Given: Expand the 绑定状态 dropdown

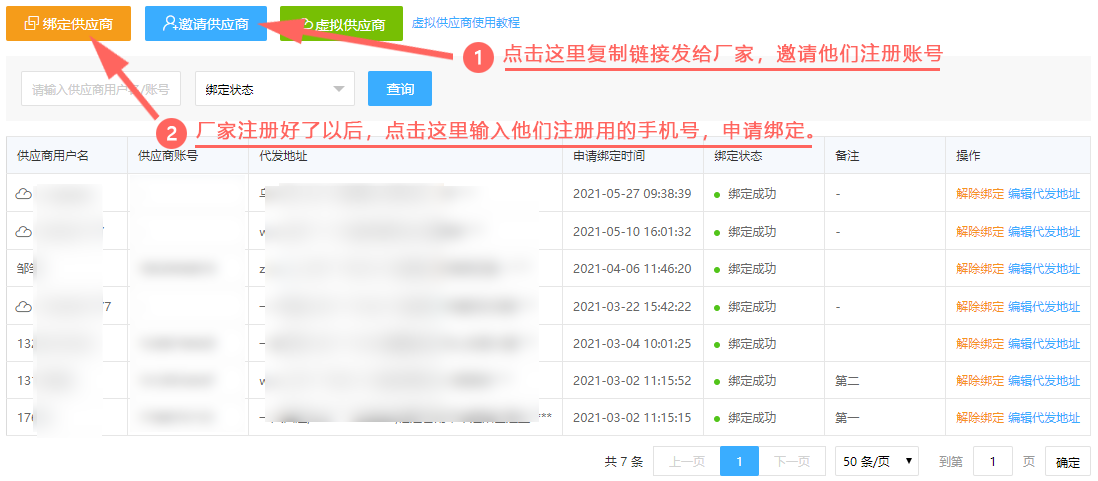Looking at the screenshot, I should point(274,89).
